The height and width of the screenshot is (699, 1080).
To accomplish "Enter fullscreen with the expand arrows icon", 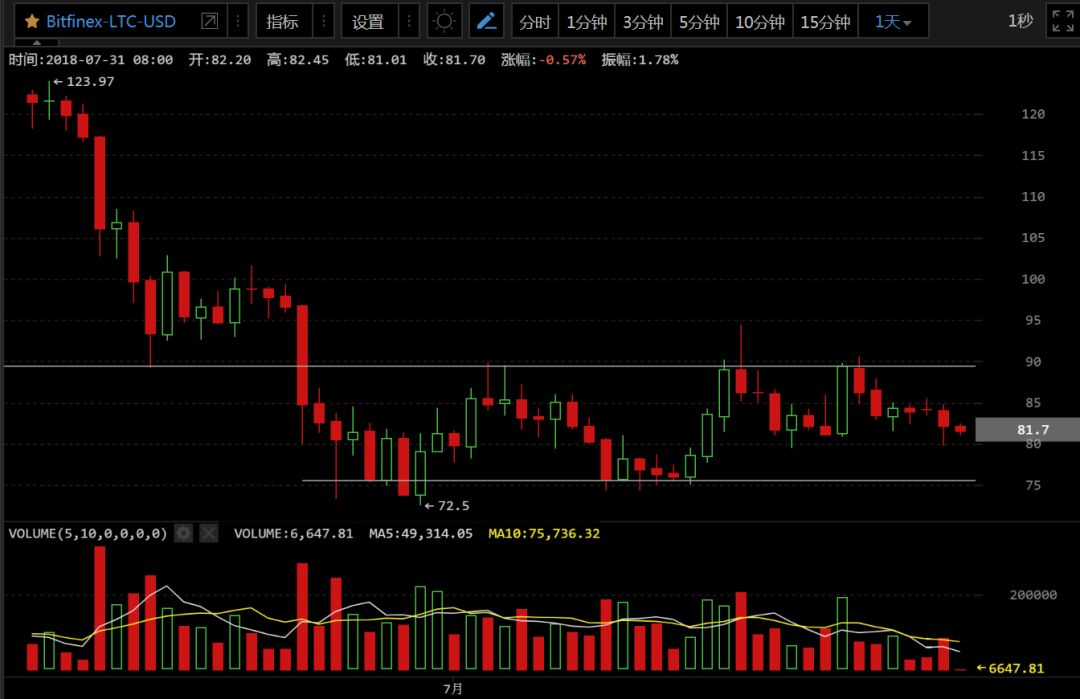I will tap(1063, 21).
